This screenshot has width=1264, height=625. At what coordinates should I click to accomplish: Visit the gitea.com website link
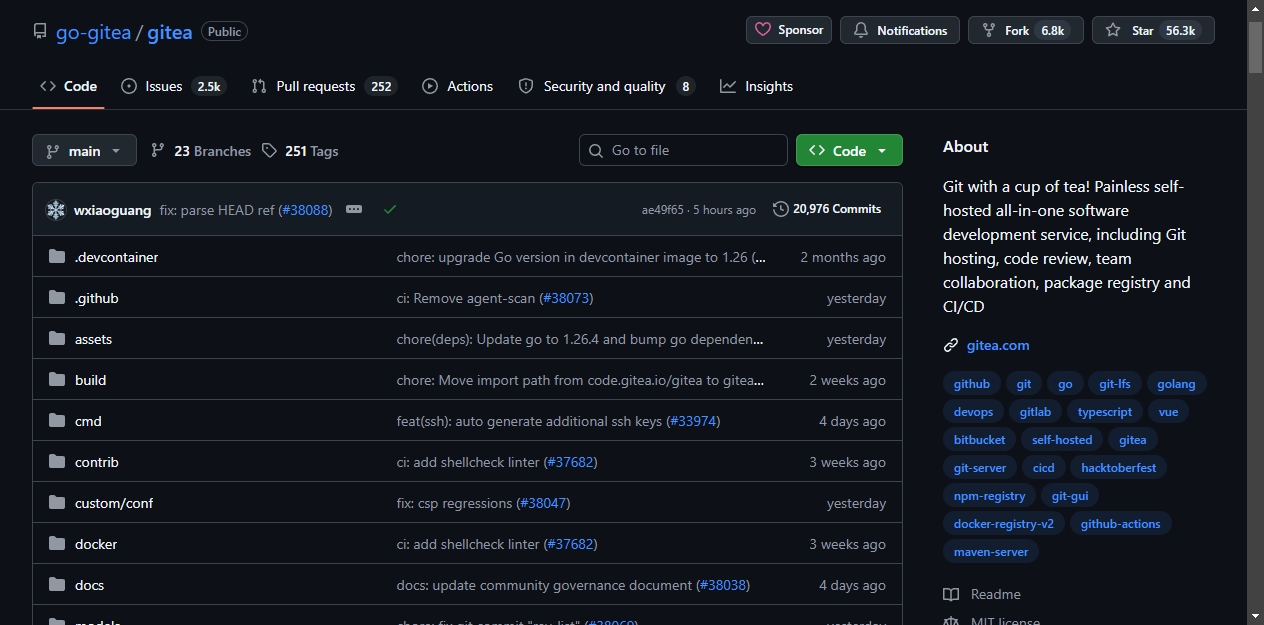point(998,345)
